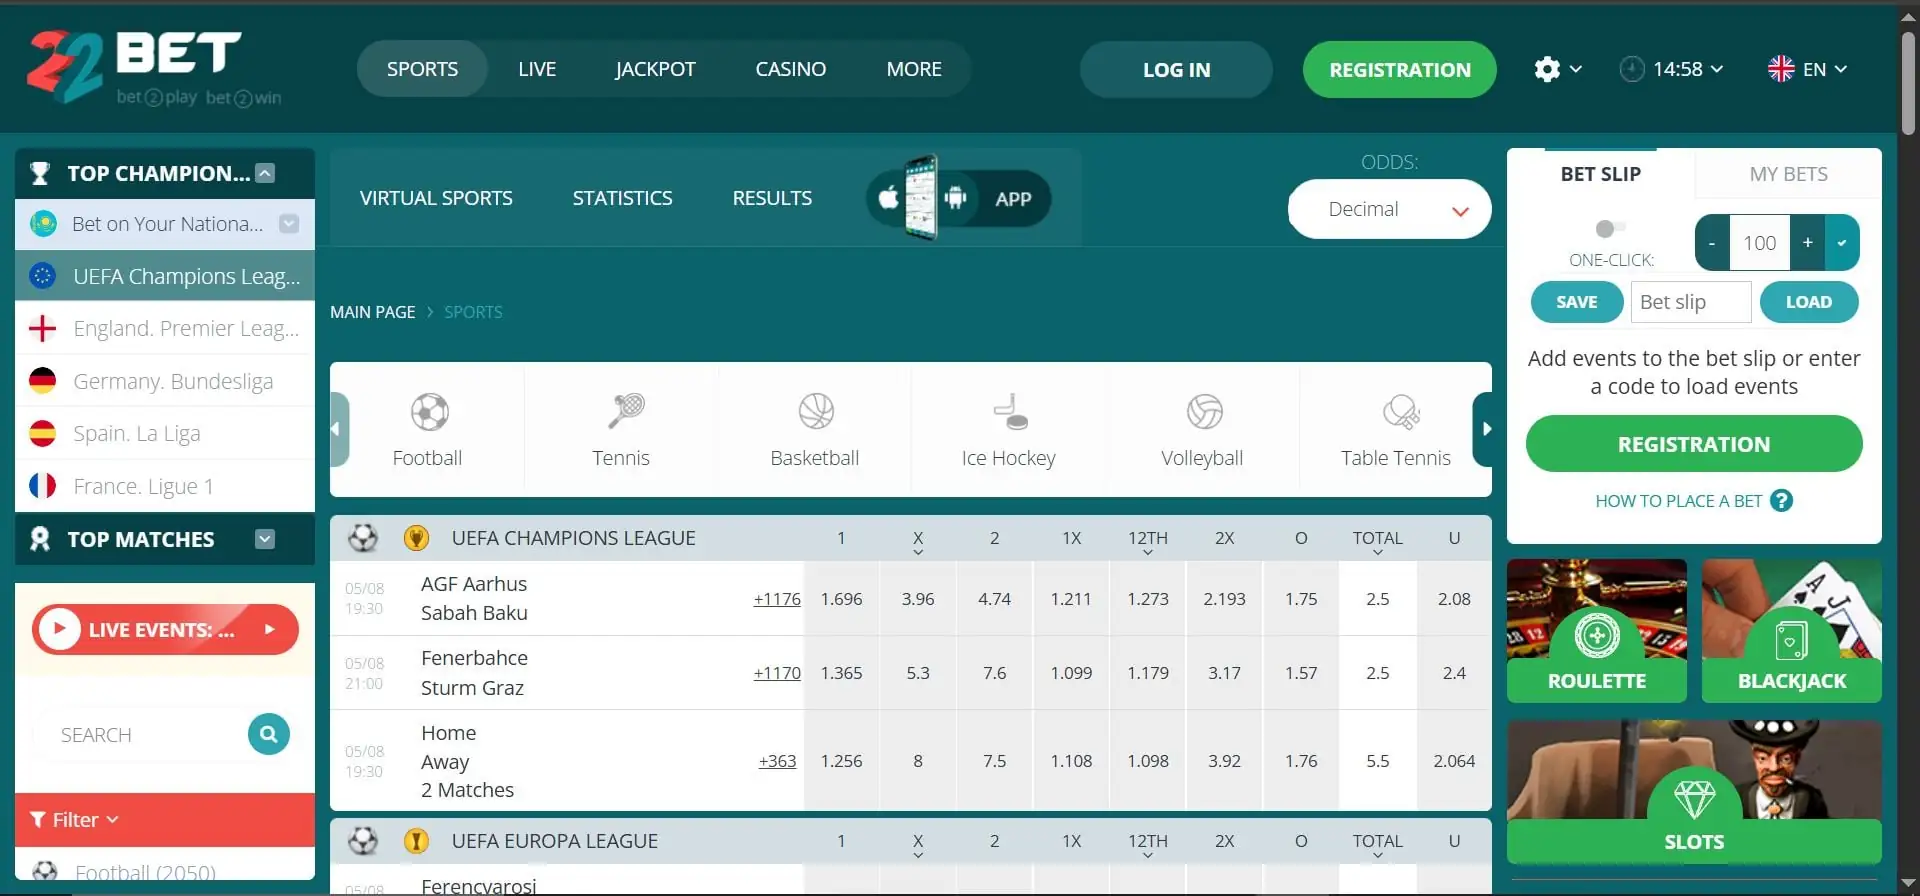Click the Top Matches ribbon icon
The width and height of the screenshot is (1920, 896).
point(40,540)
